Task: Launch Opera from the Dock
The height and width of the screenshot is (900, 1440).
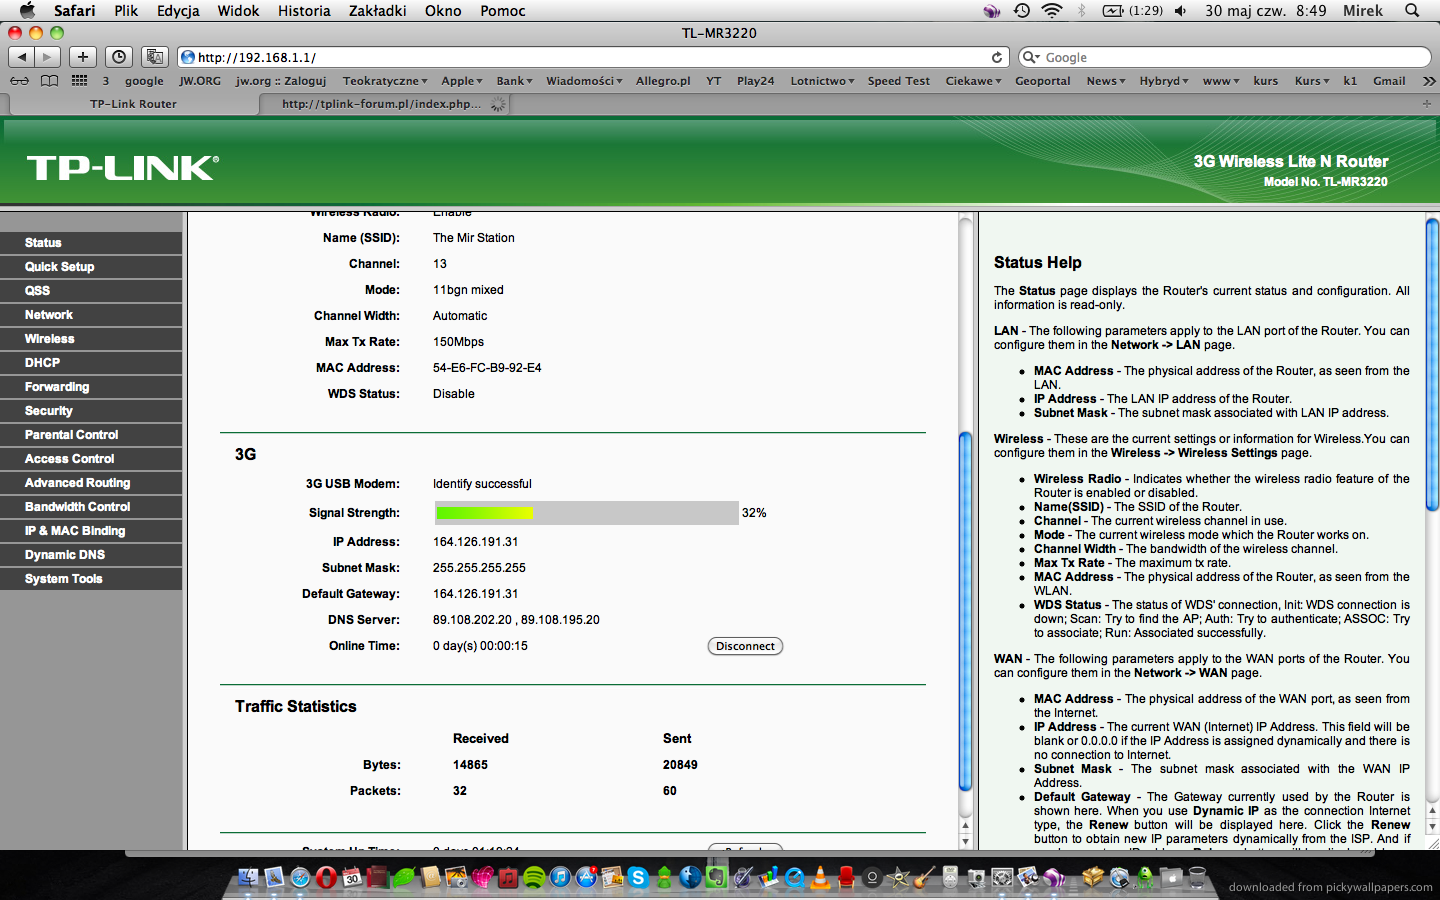Action: 325,878
